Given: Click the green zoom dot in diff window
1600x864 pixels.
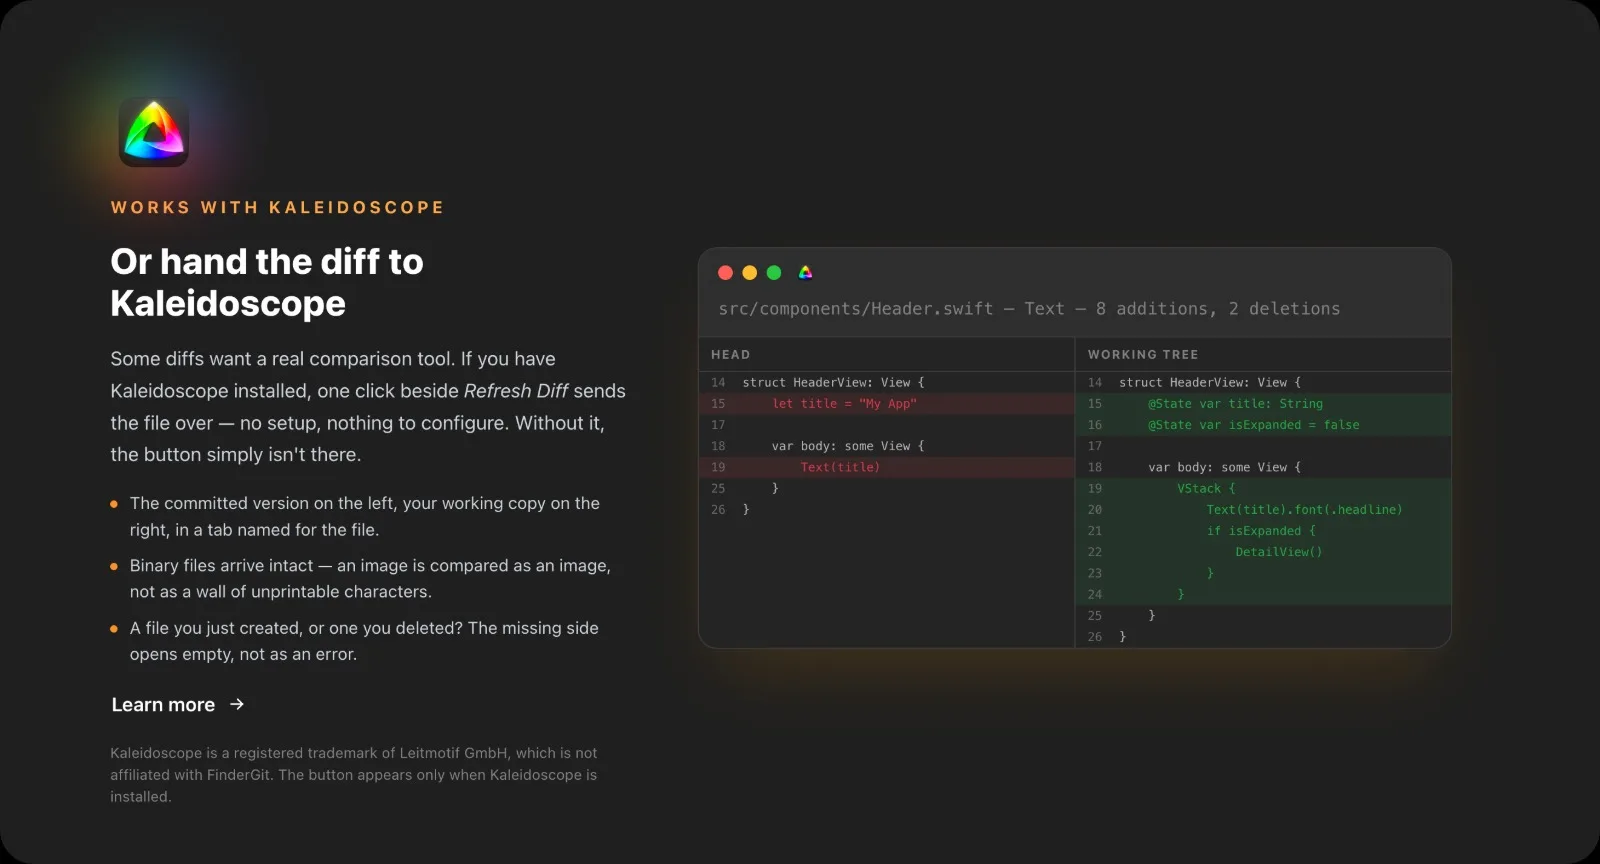Looking at the screenshot, I should pos(774,273).
